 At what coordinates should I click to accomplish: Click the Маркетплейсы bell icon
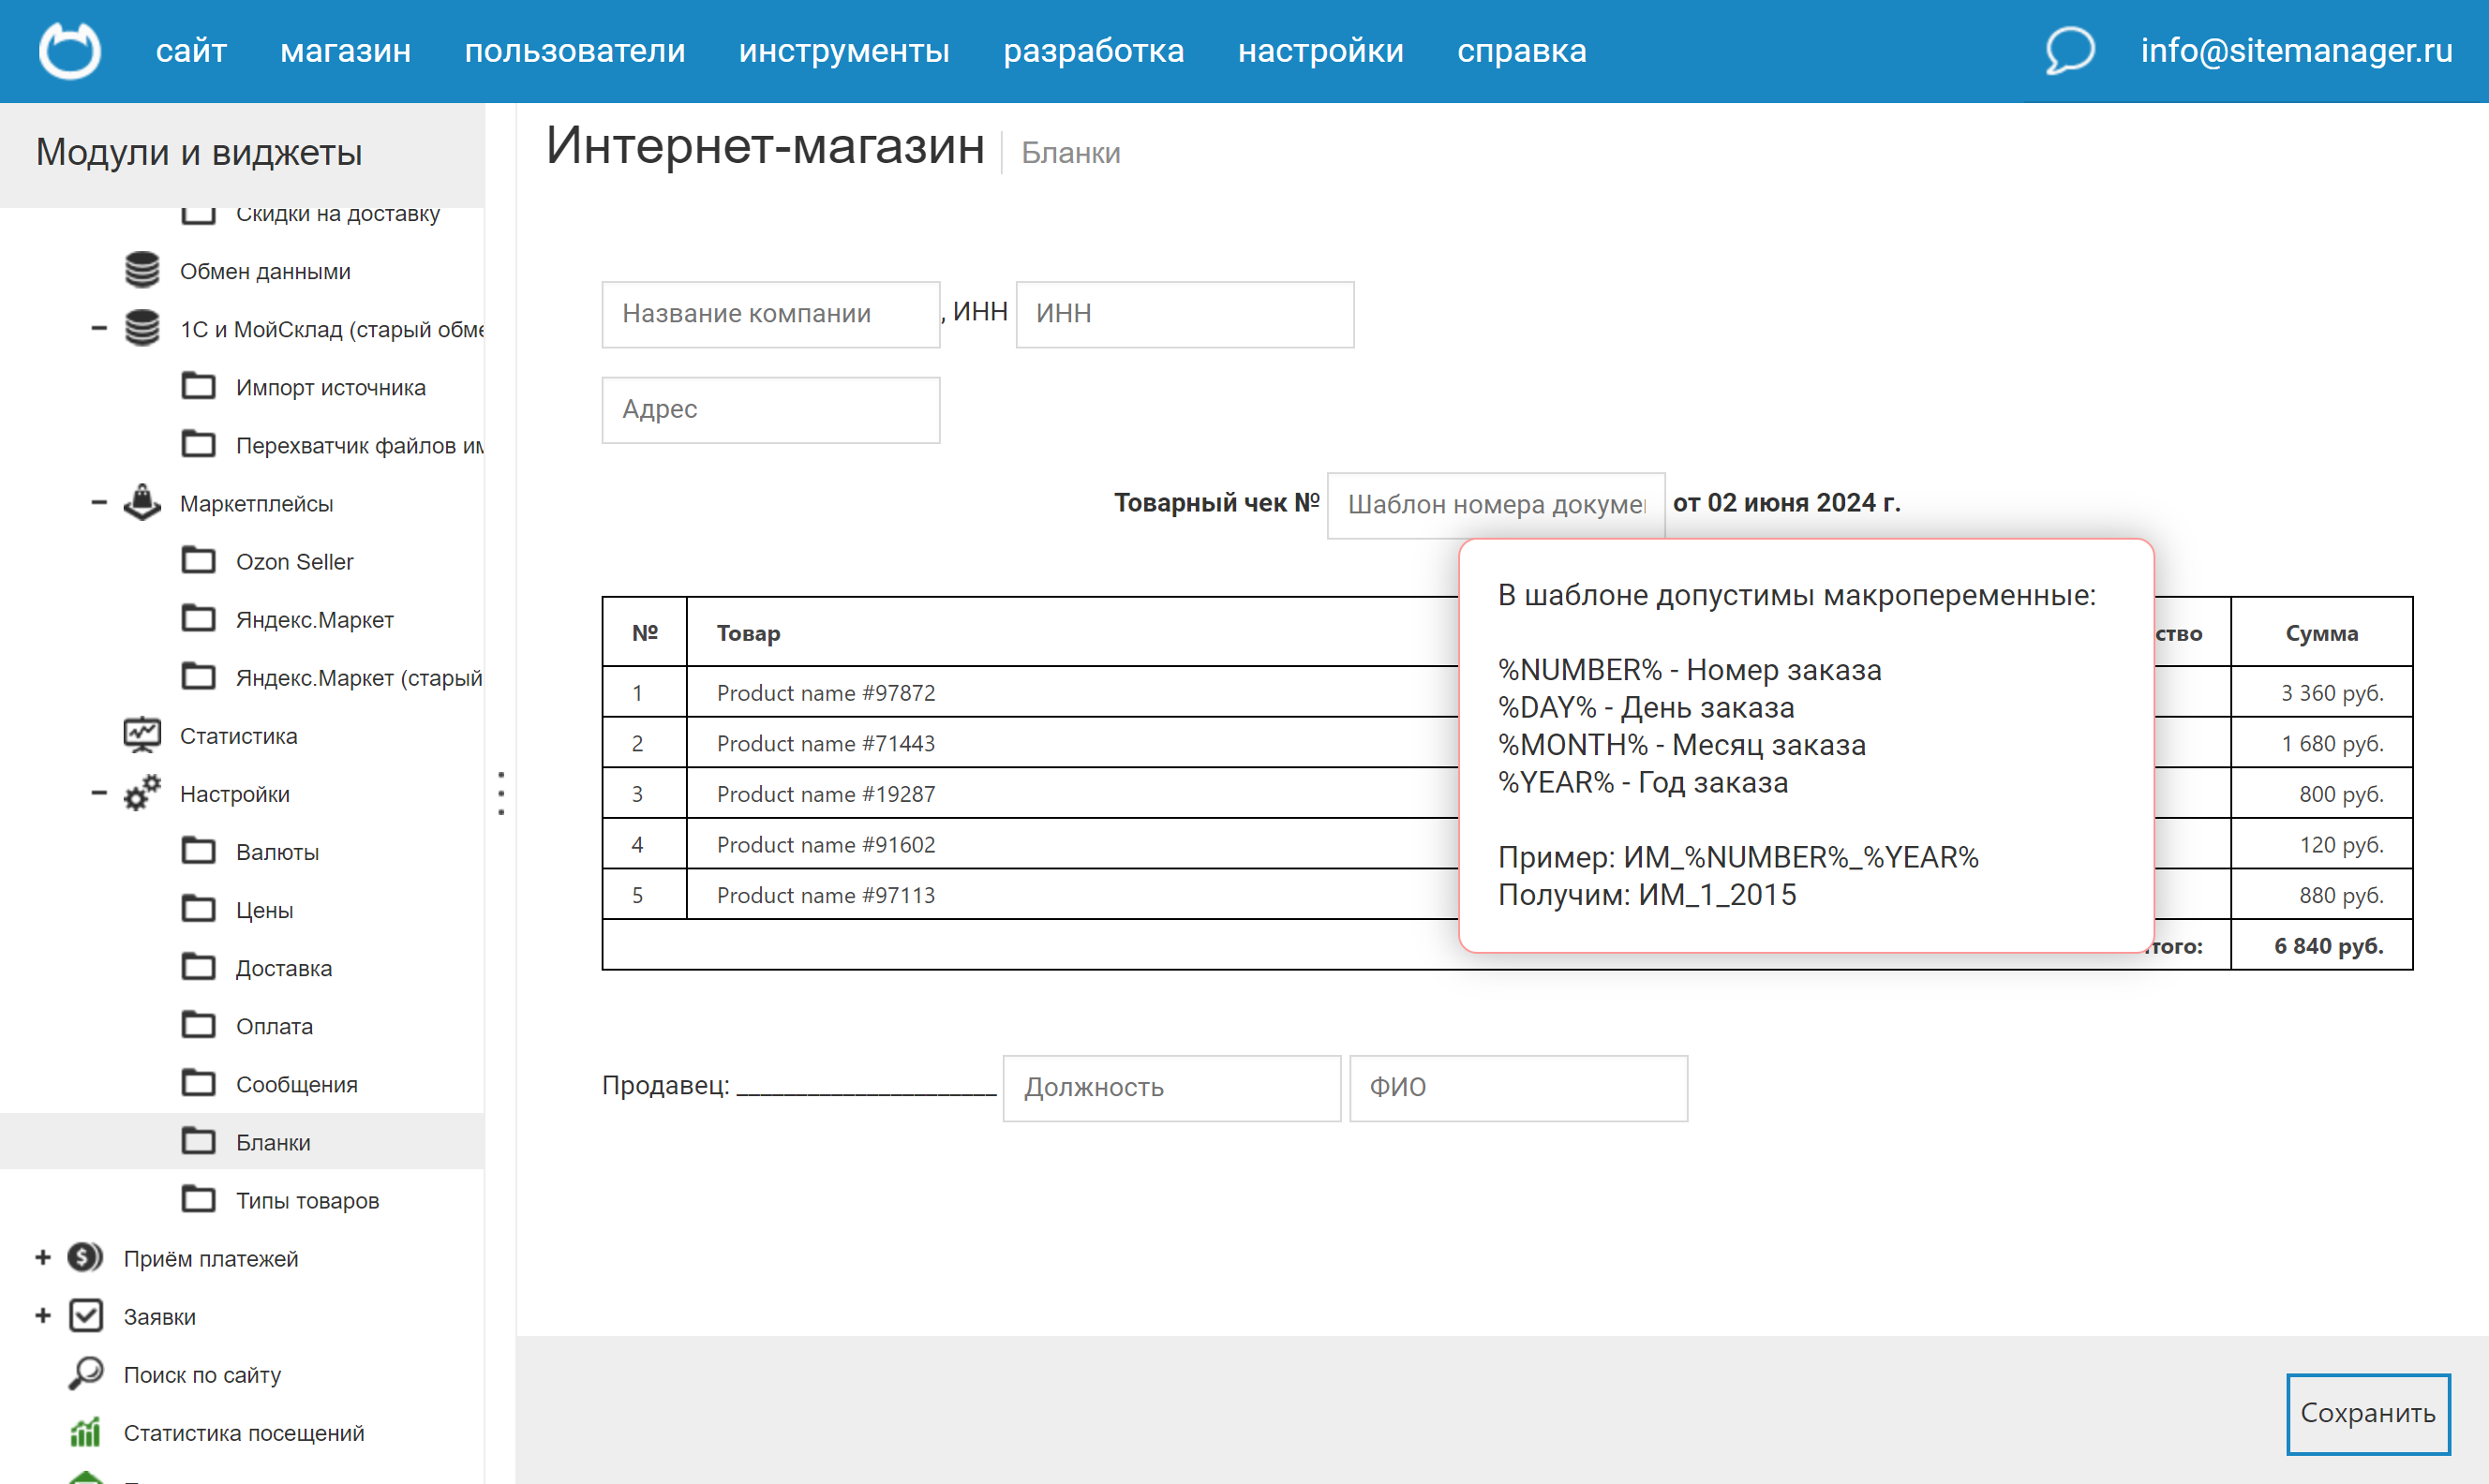[x=142, y=503]
